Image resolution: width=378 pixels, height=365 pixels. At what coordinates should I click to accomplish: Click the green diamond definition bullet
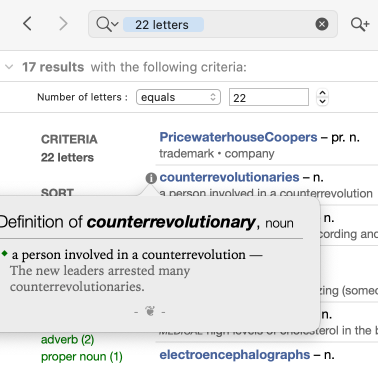(x=4, y=254)
